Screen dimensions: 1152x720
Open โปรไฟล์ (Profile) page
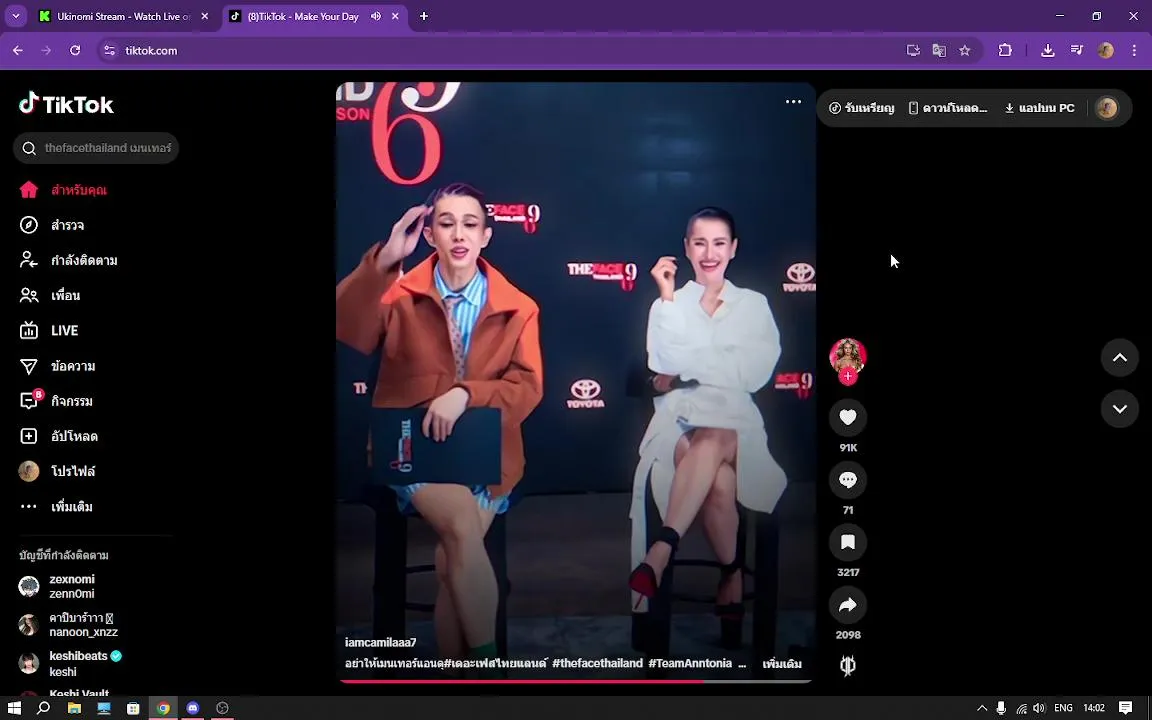(x=57, y=472)
